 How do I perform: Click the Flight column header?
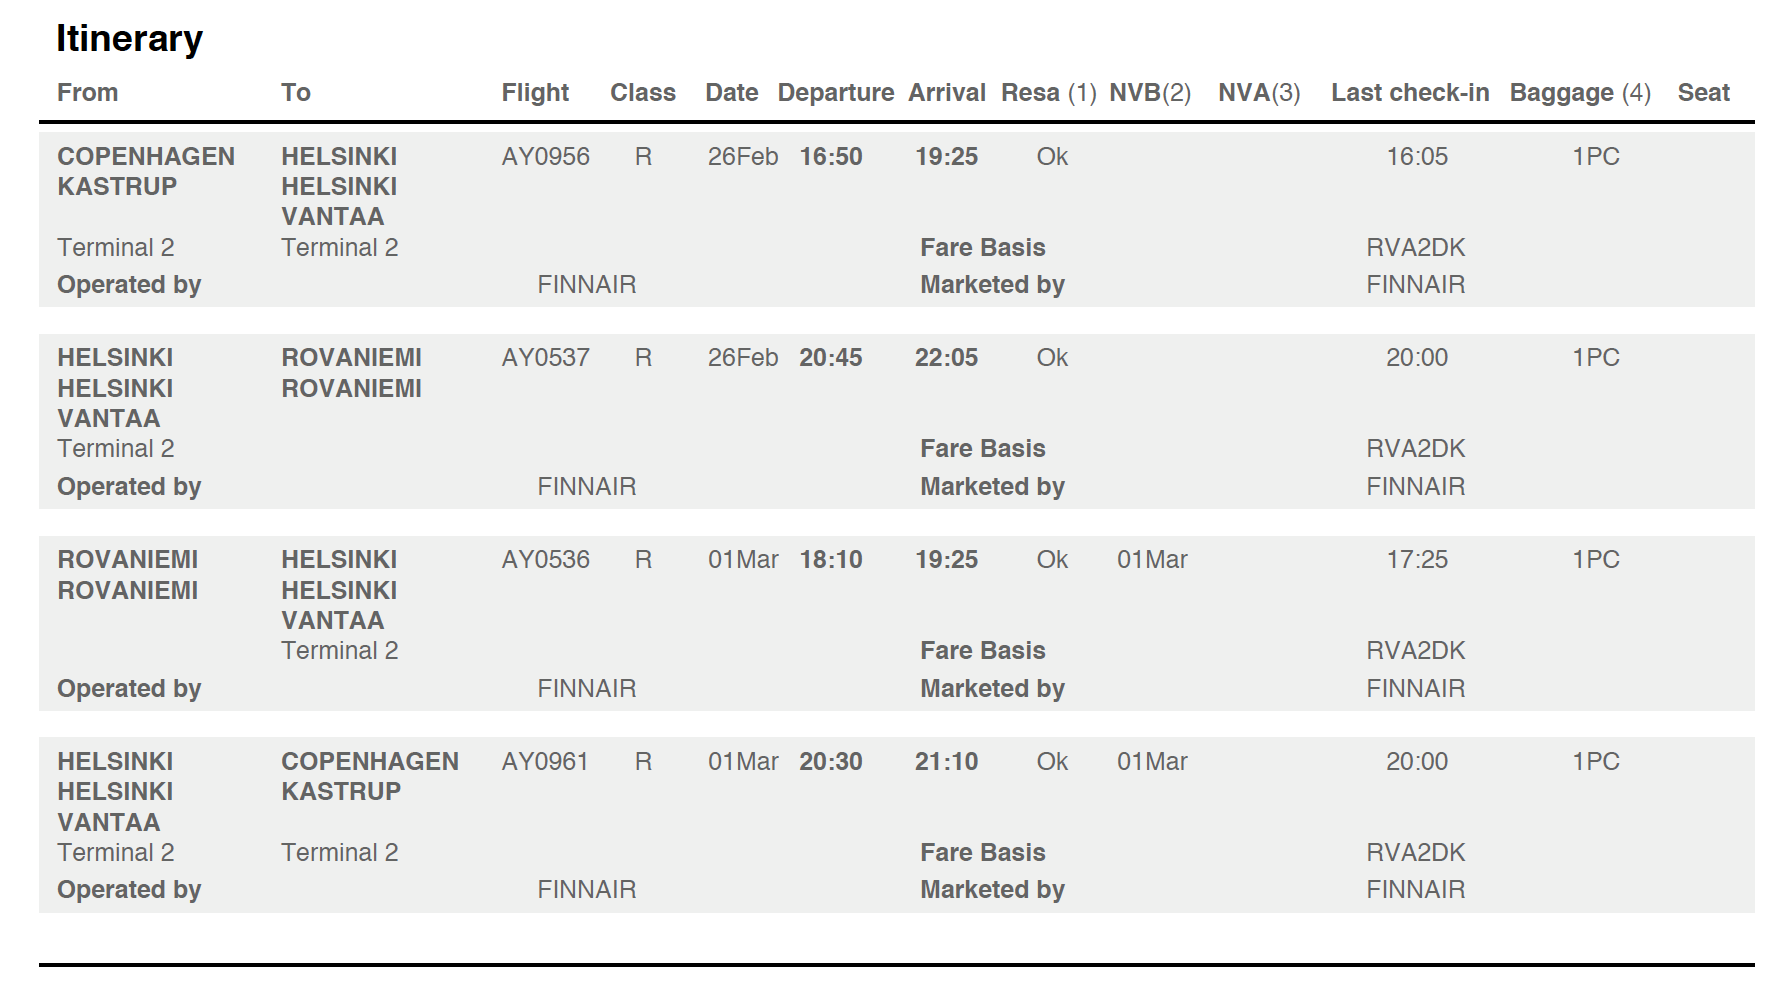(535, 93)
